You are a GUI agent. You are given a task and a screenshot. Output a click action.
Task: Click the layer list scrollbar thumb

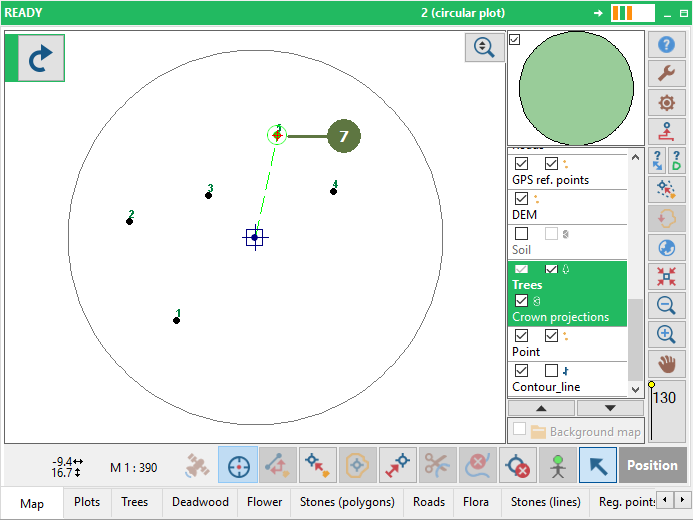click(635, 339)
